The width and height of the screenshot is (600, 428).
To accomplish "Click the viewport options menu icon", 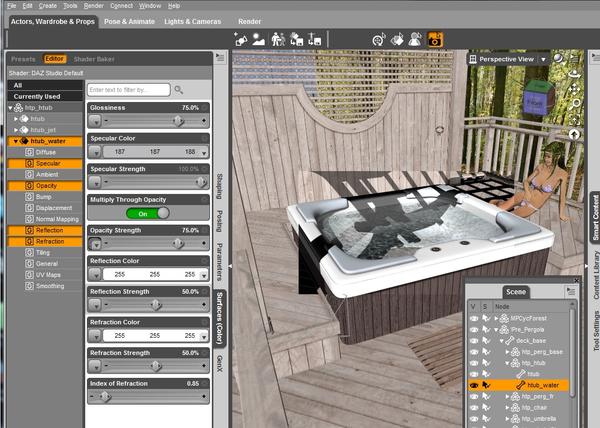I will pos(574,59).
